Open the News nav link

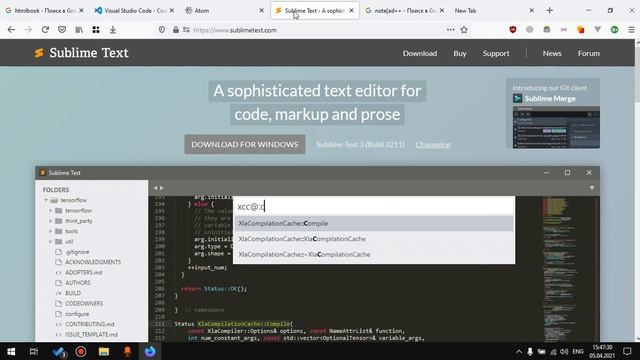[552, 53]
